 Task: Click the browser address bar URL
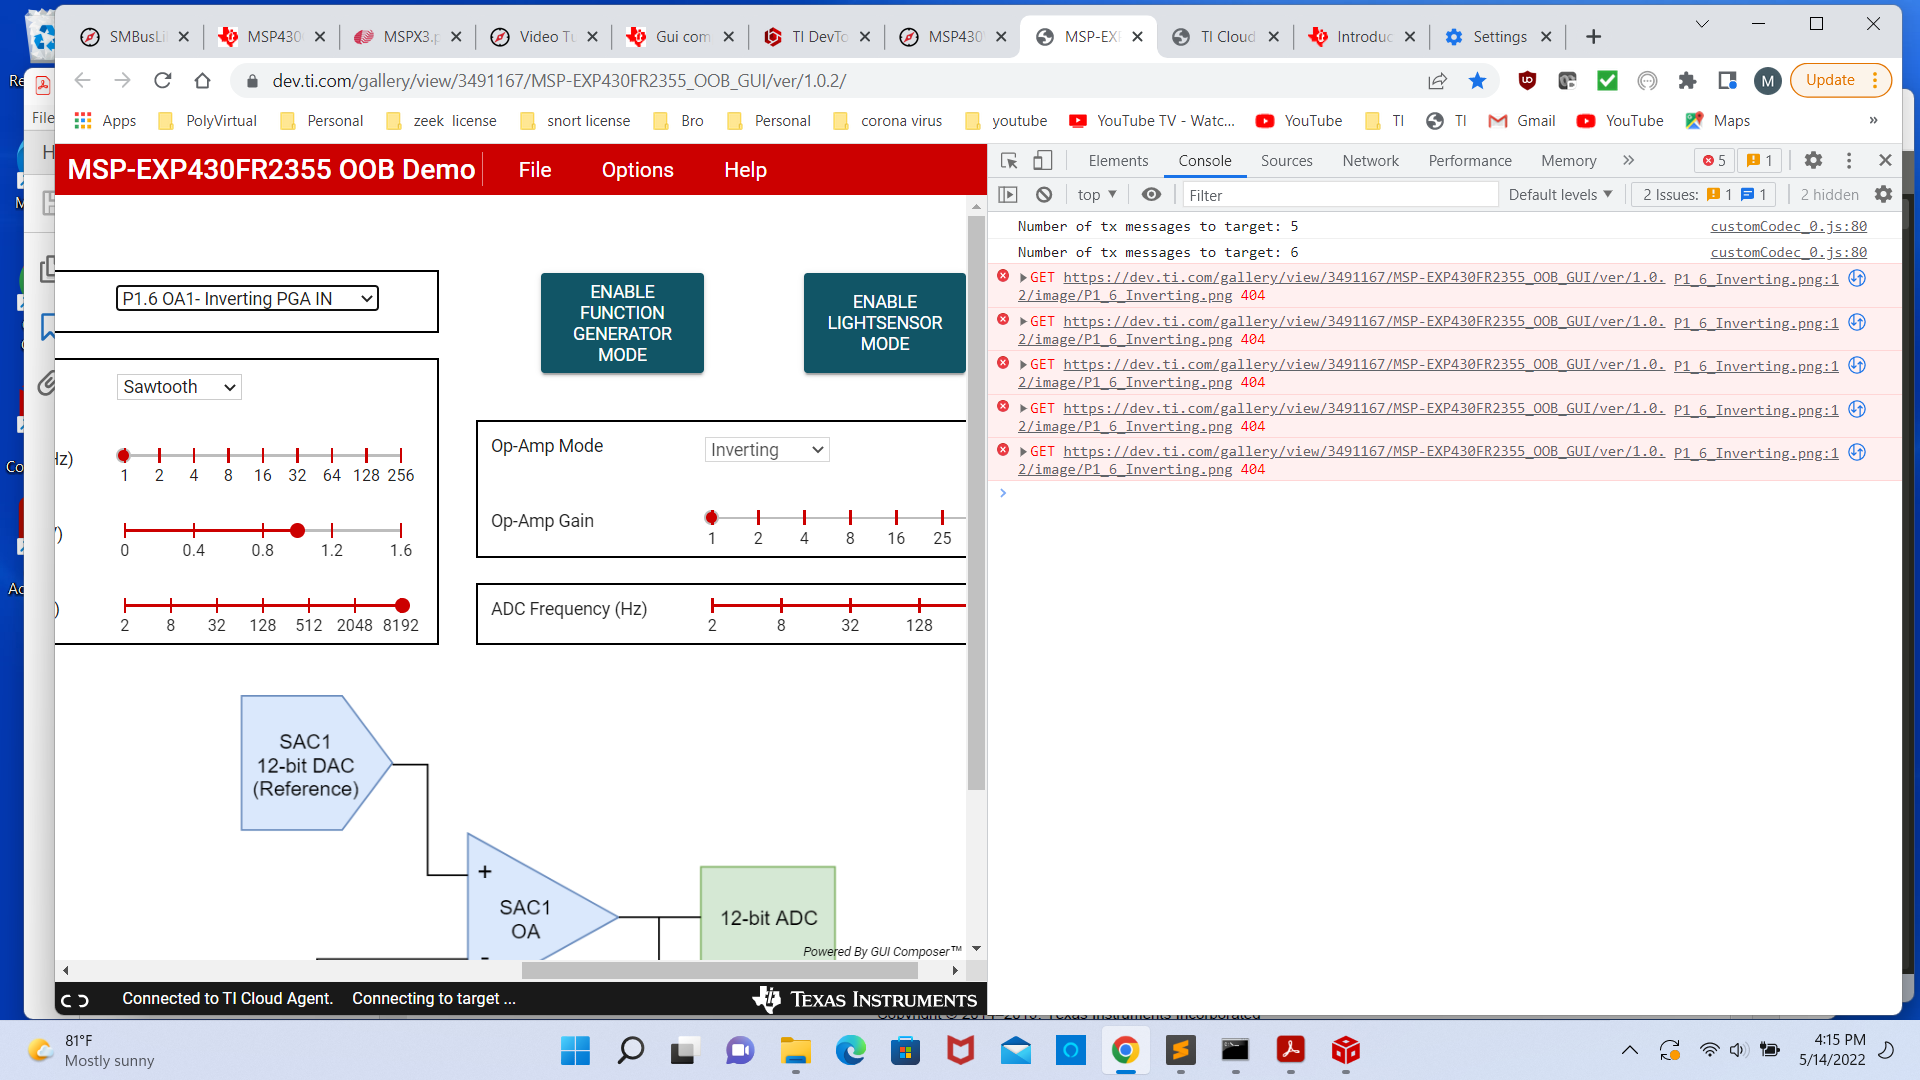tap(559, 80)
